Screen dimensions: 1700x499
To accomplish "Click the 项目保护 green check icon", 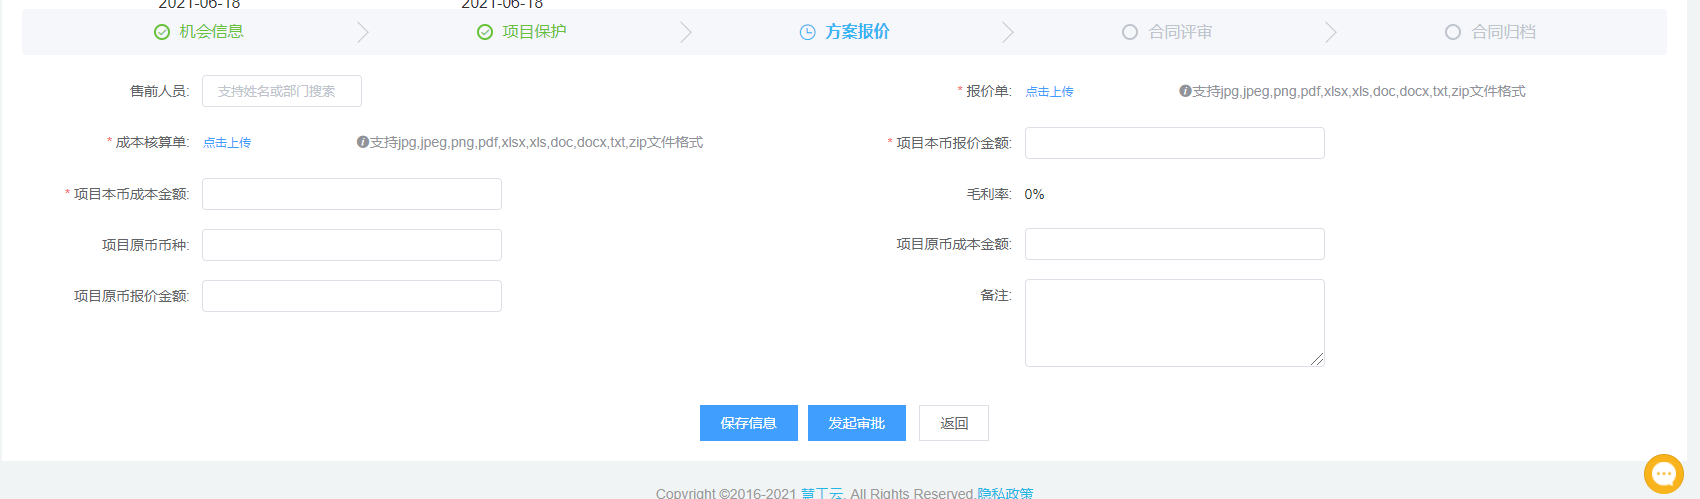I will tap(485, 32).
